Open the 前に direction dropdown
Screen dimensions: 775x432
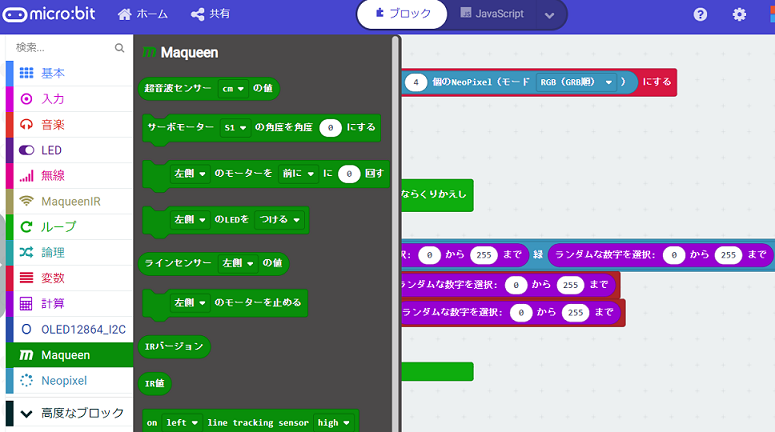[x=298, y=173]
